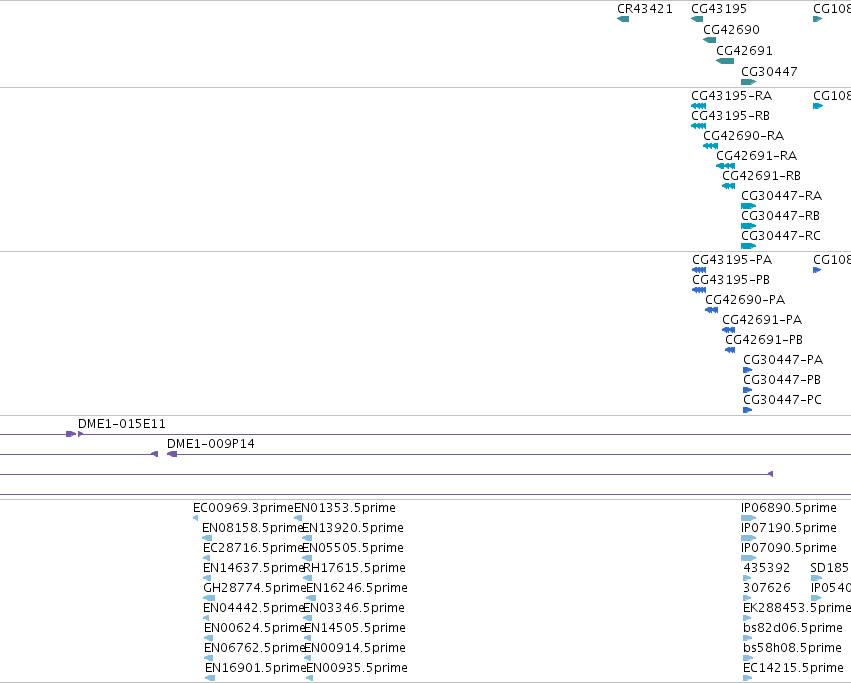Screen dimensions: 851x683
Task: Click the CR43421 label
Action: pyautogui.click(x=645, y=9)
